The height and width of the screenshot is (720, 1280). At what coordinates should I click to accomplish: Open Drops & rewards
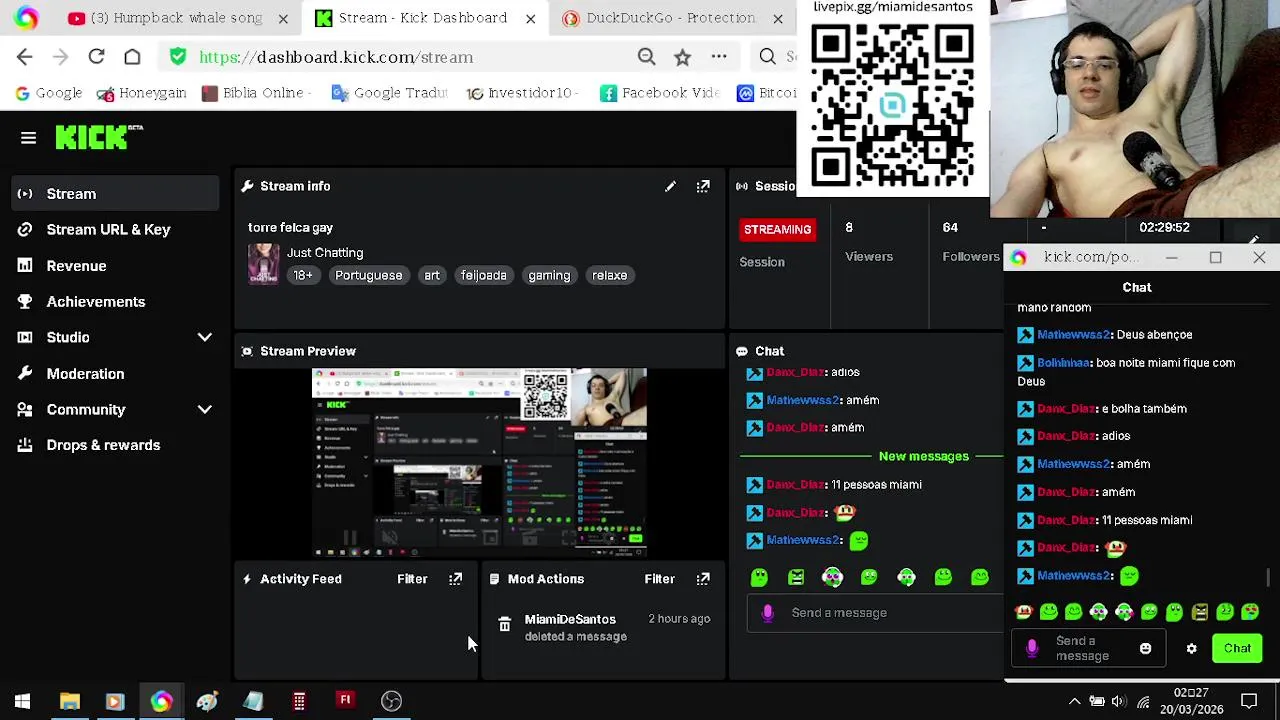[116, 446]
